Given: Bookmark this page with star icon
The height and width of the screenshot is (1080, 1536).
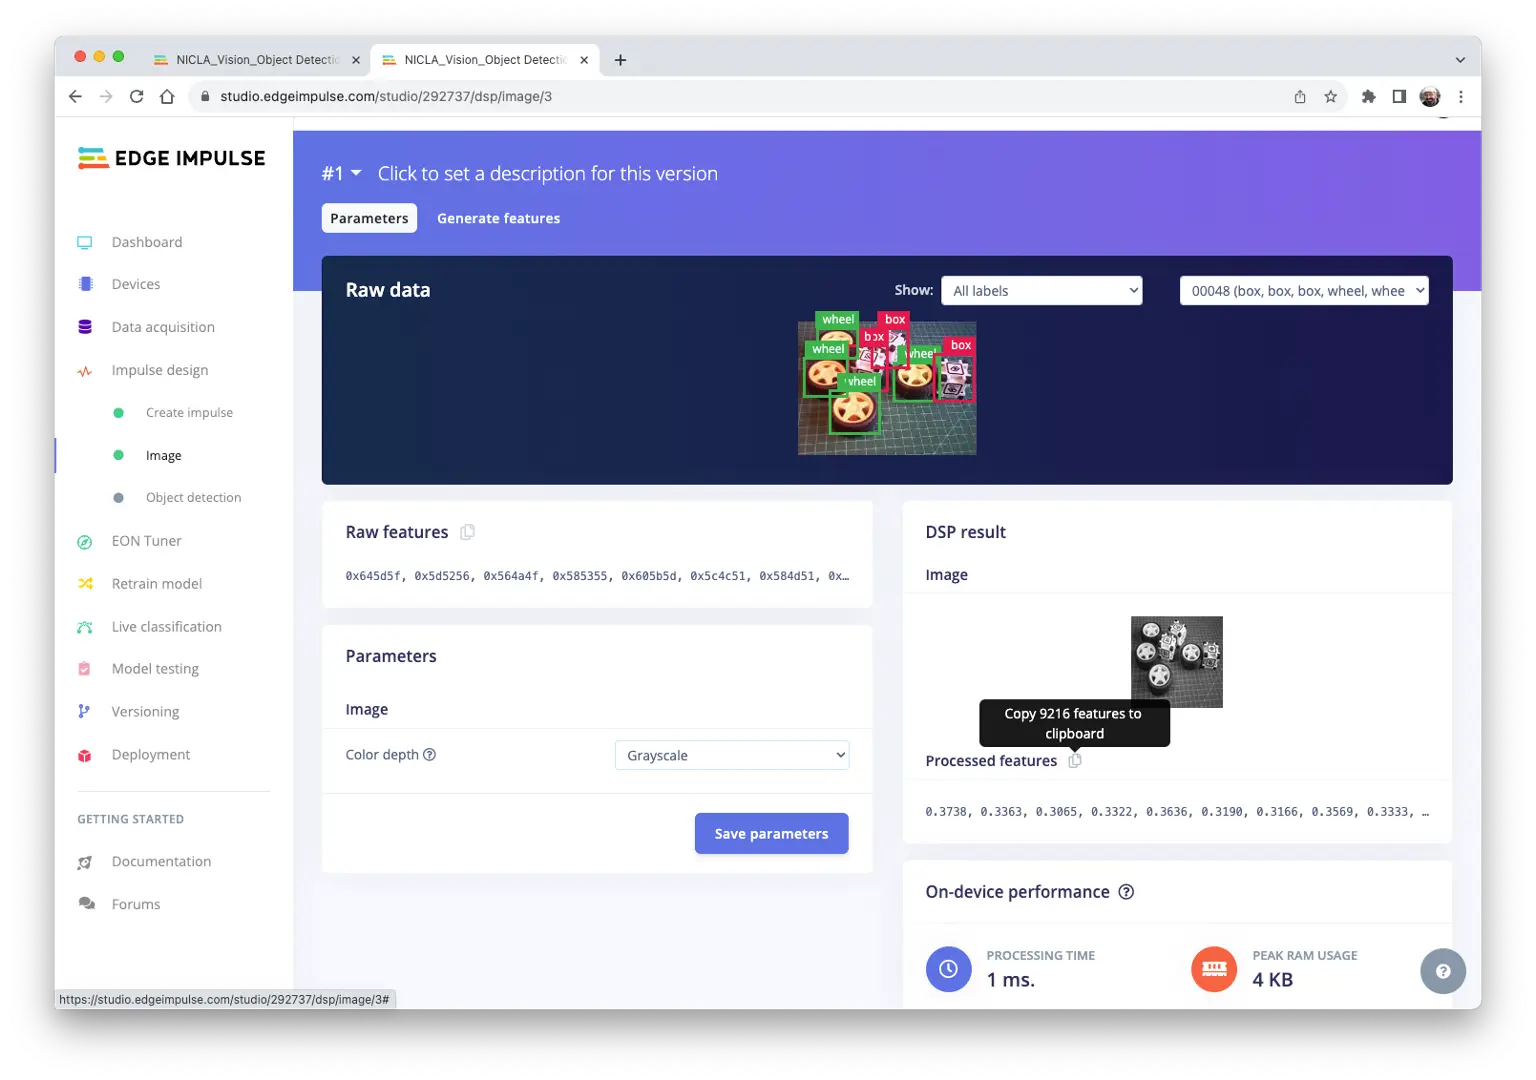Looking at the screenshot, I should pyautogui.click(x=1330, y=97).
